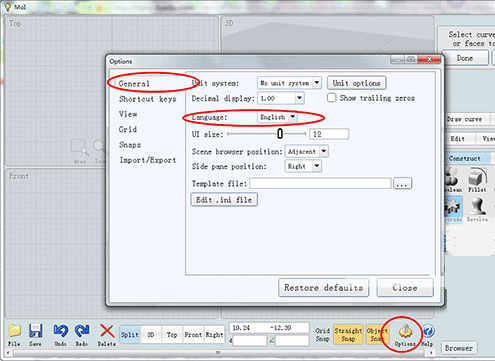Click the Help question mark icon
This screenshot has width=495, height=361.
tap(428, 332)
